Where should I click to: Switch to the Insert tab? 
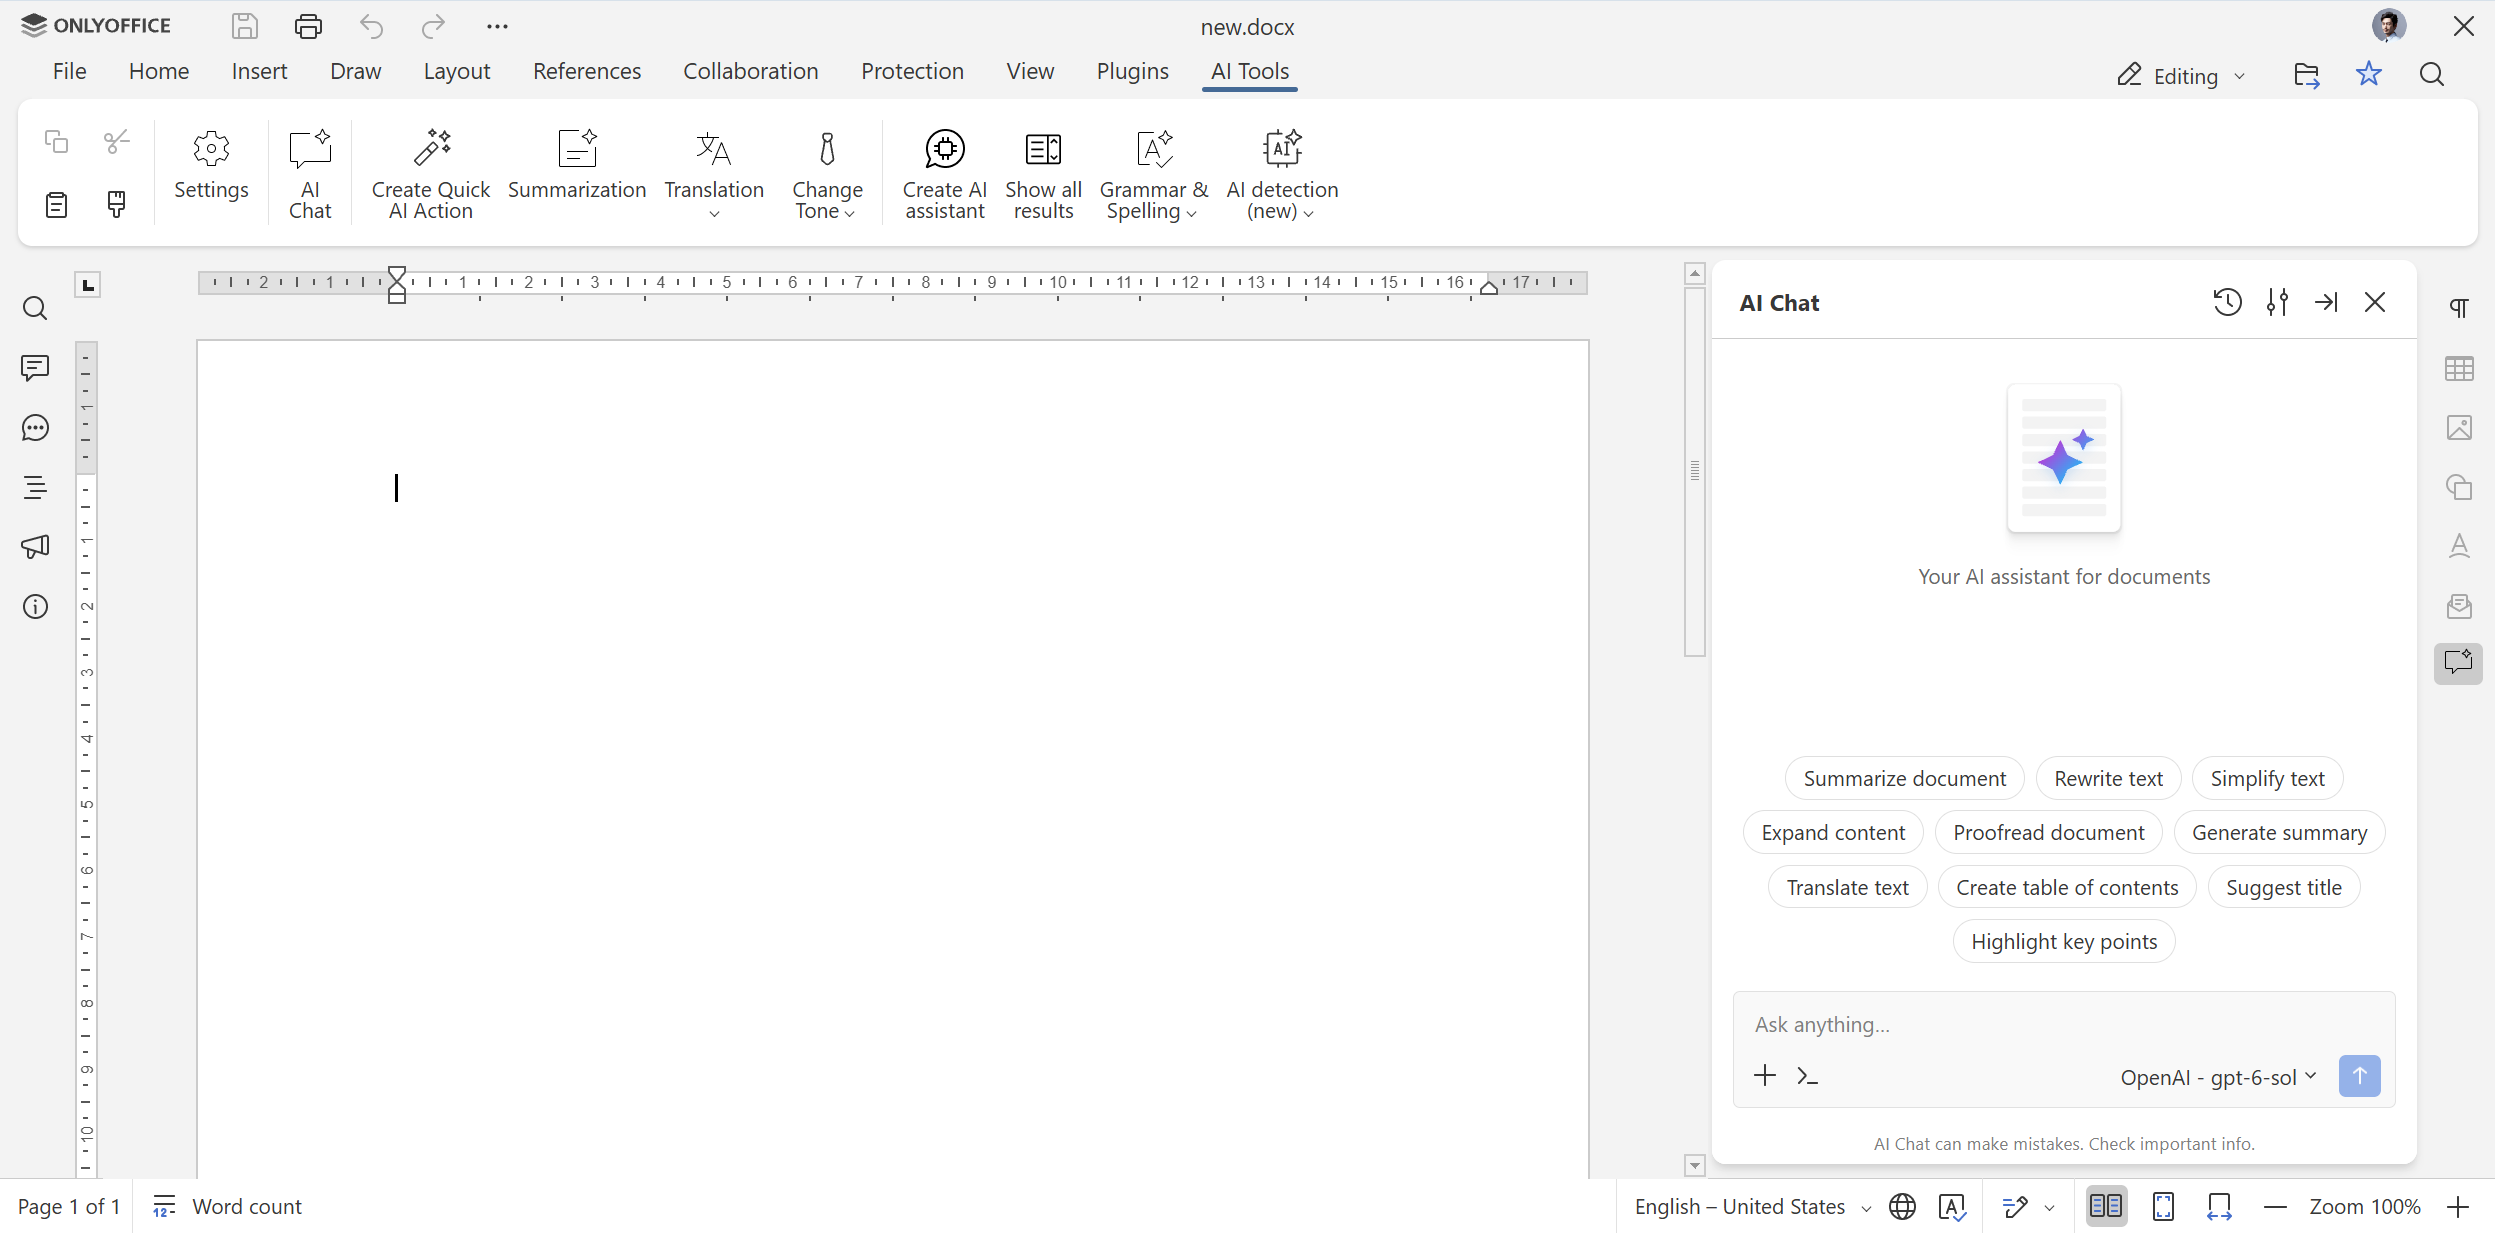point(259,71)
